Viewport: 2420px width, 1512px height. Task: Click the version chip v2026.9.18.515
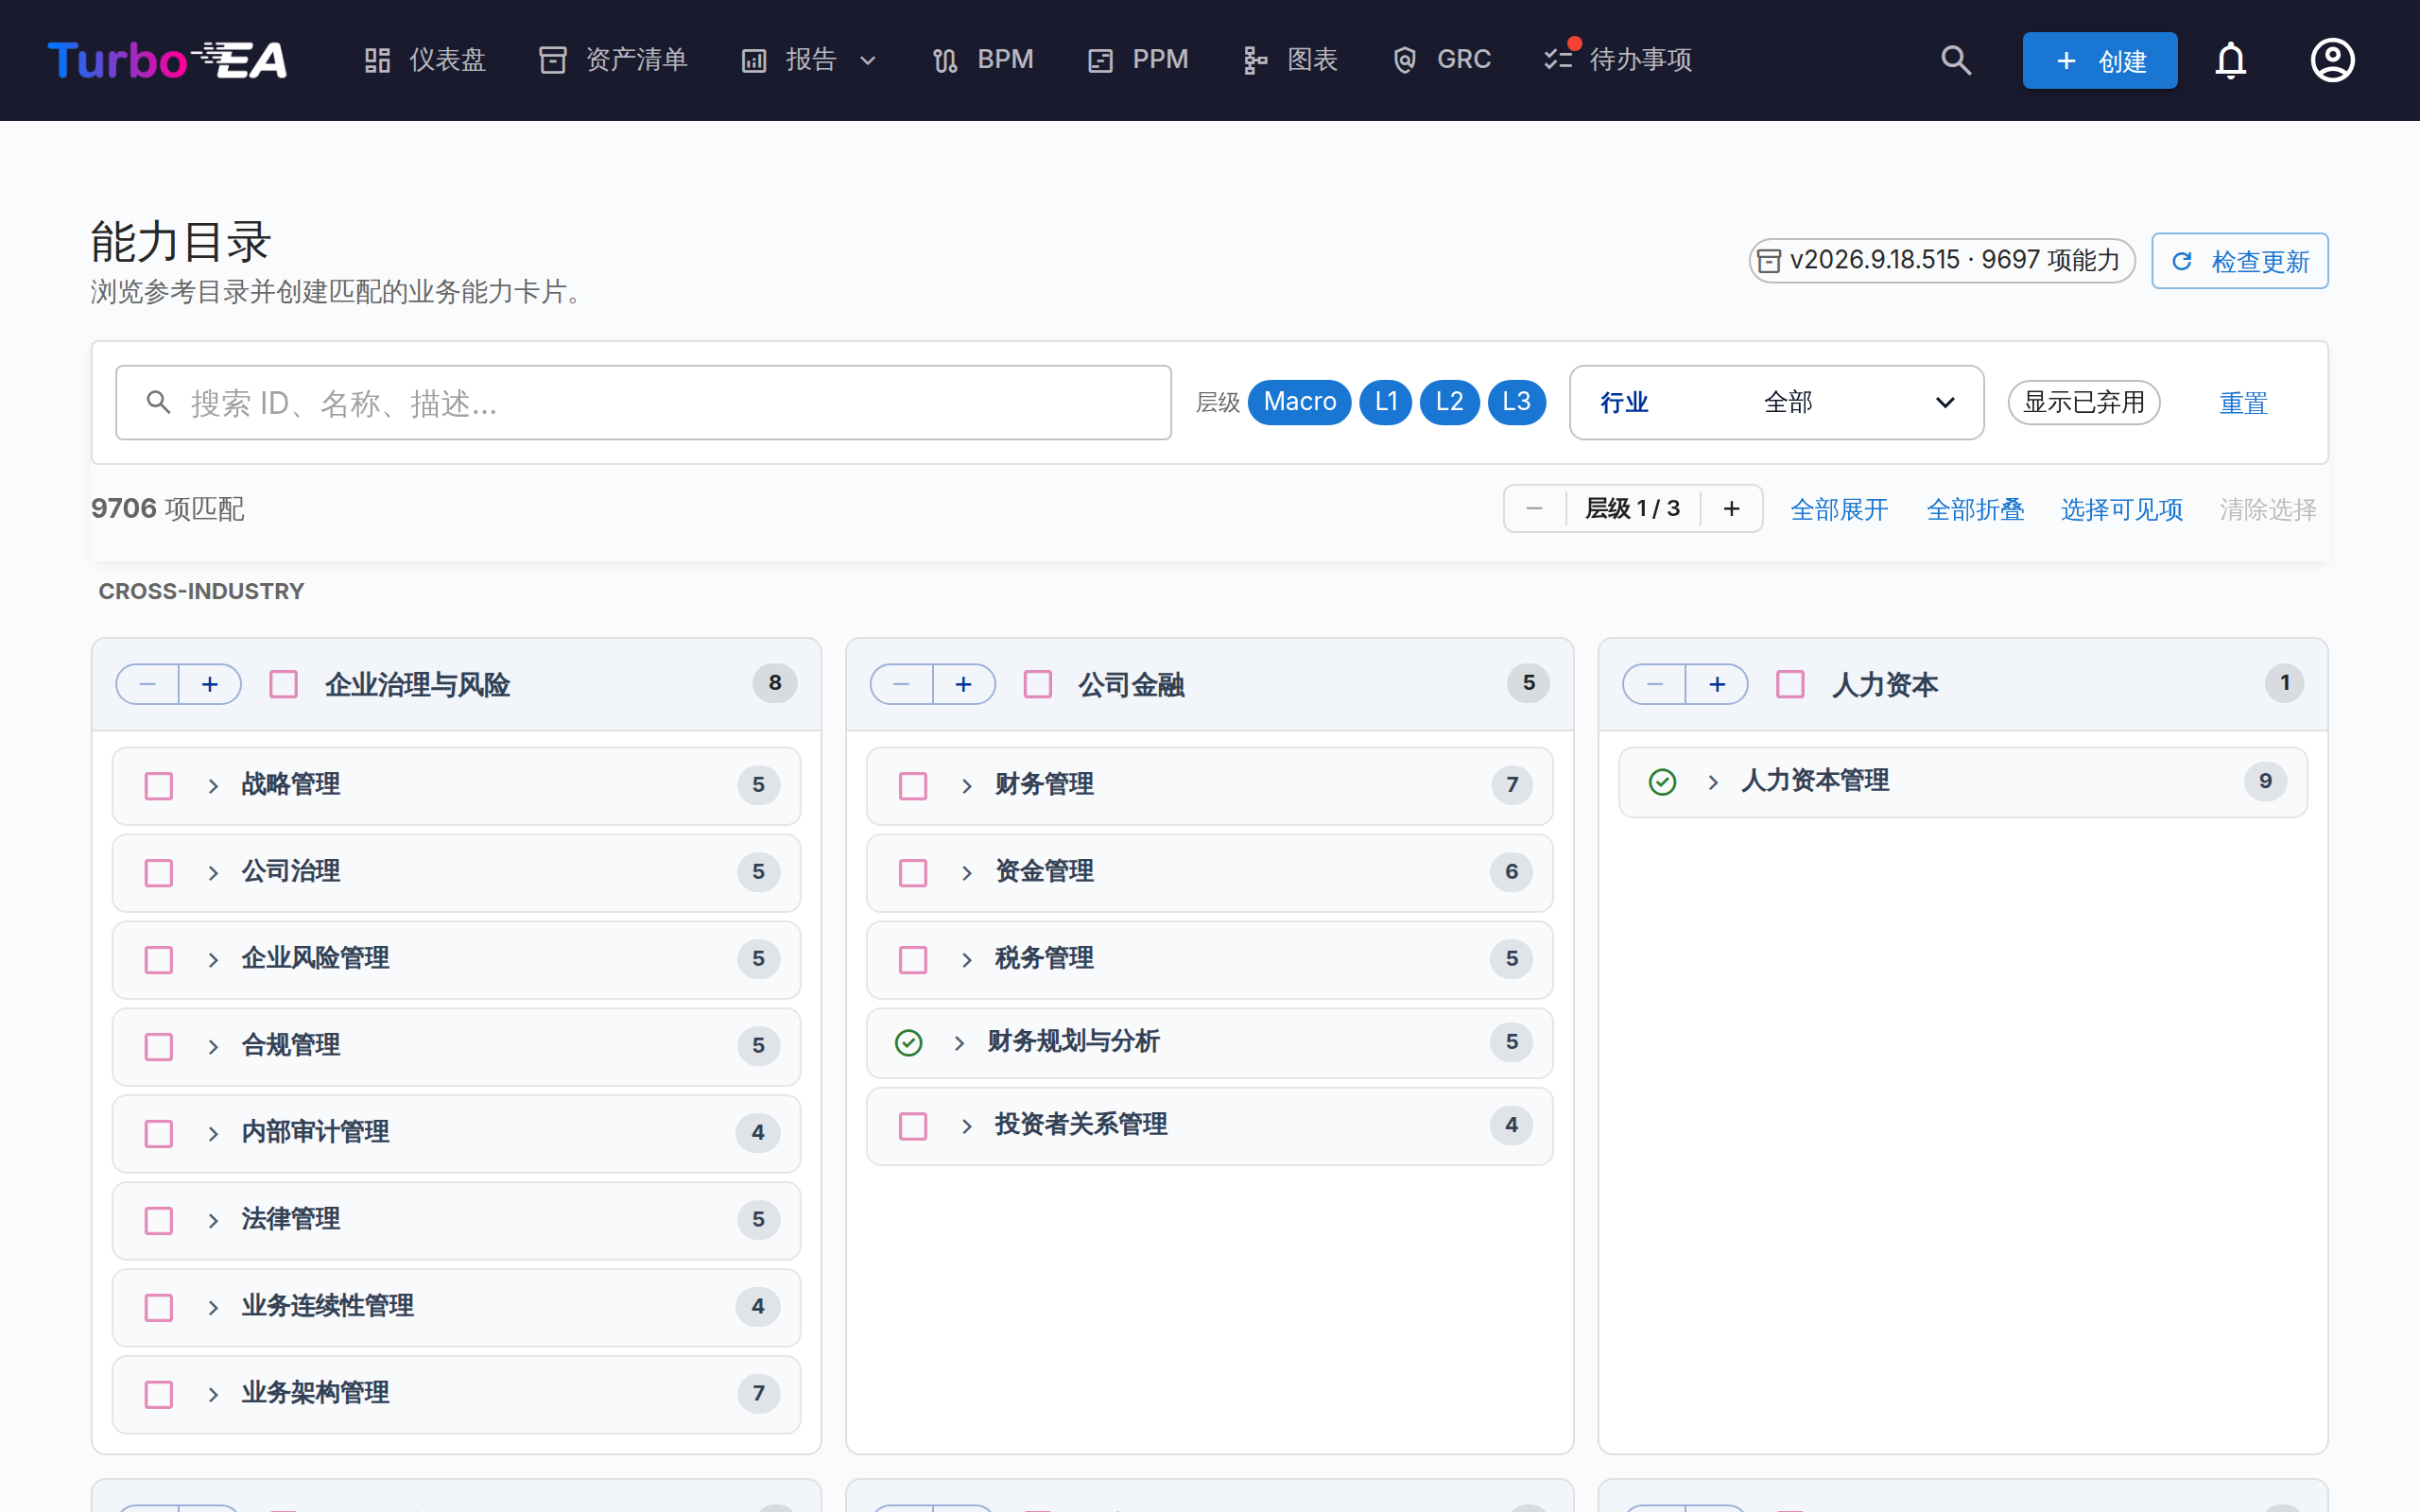click(x=1941, y=261)
